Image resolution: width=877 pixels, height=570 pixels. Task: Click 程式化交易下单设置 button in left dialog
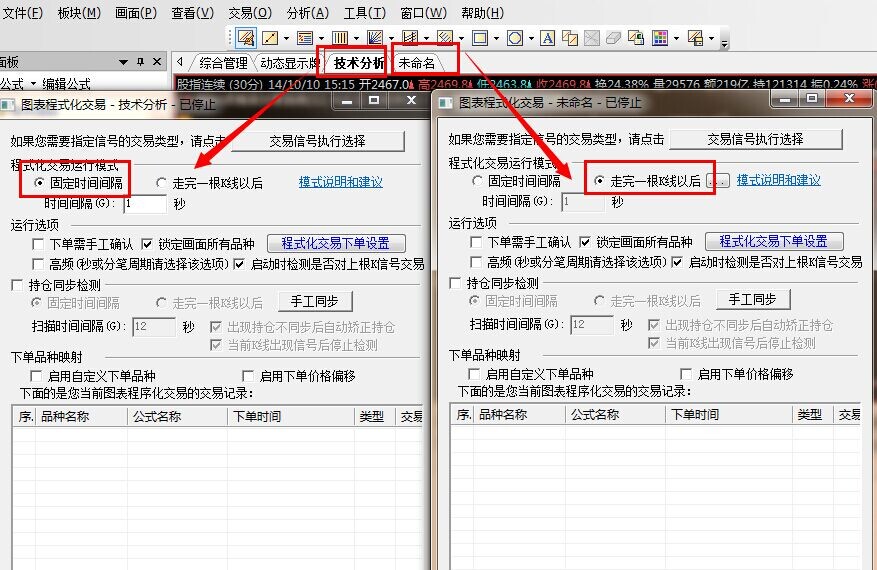335,243
